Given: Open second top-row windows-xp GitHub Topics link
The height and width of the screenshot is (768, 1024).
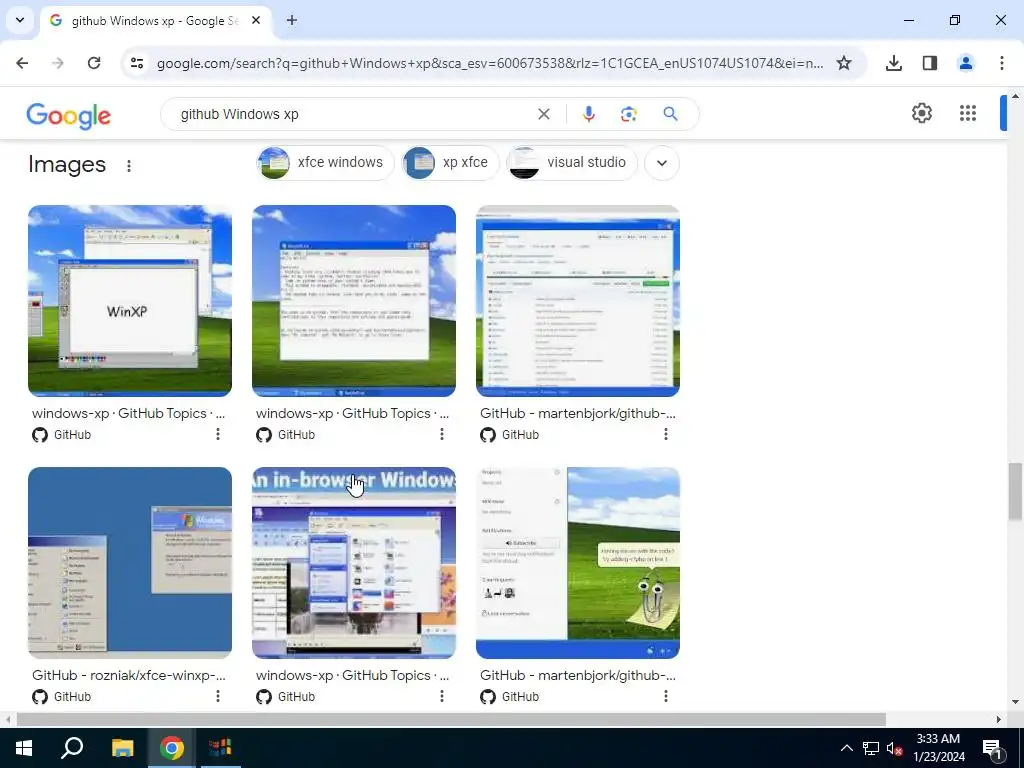Looking at the screenshot, I should click(x=353, y=413).
